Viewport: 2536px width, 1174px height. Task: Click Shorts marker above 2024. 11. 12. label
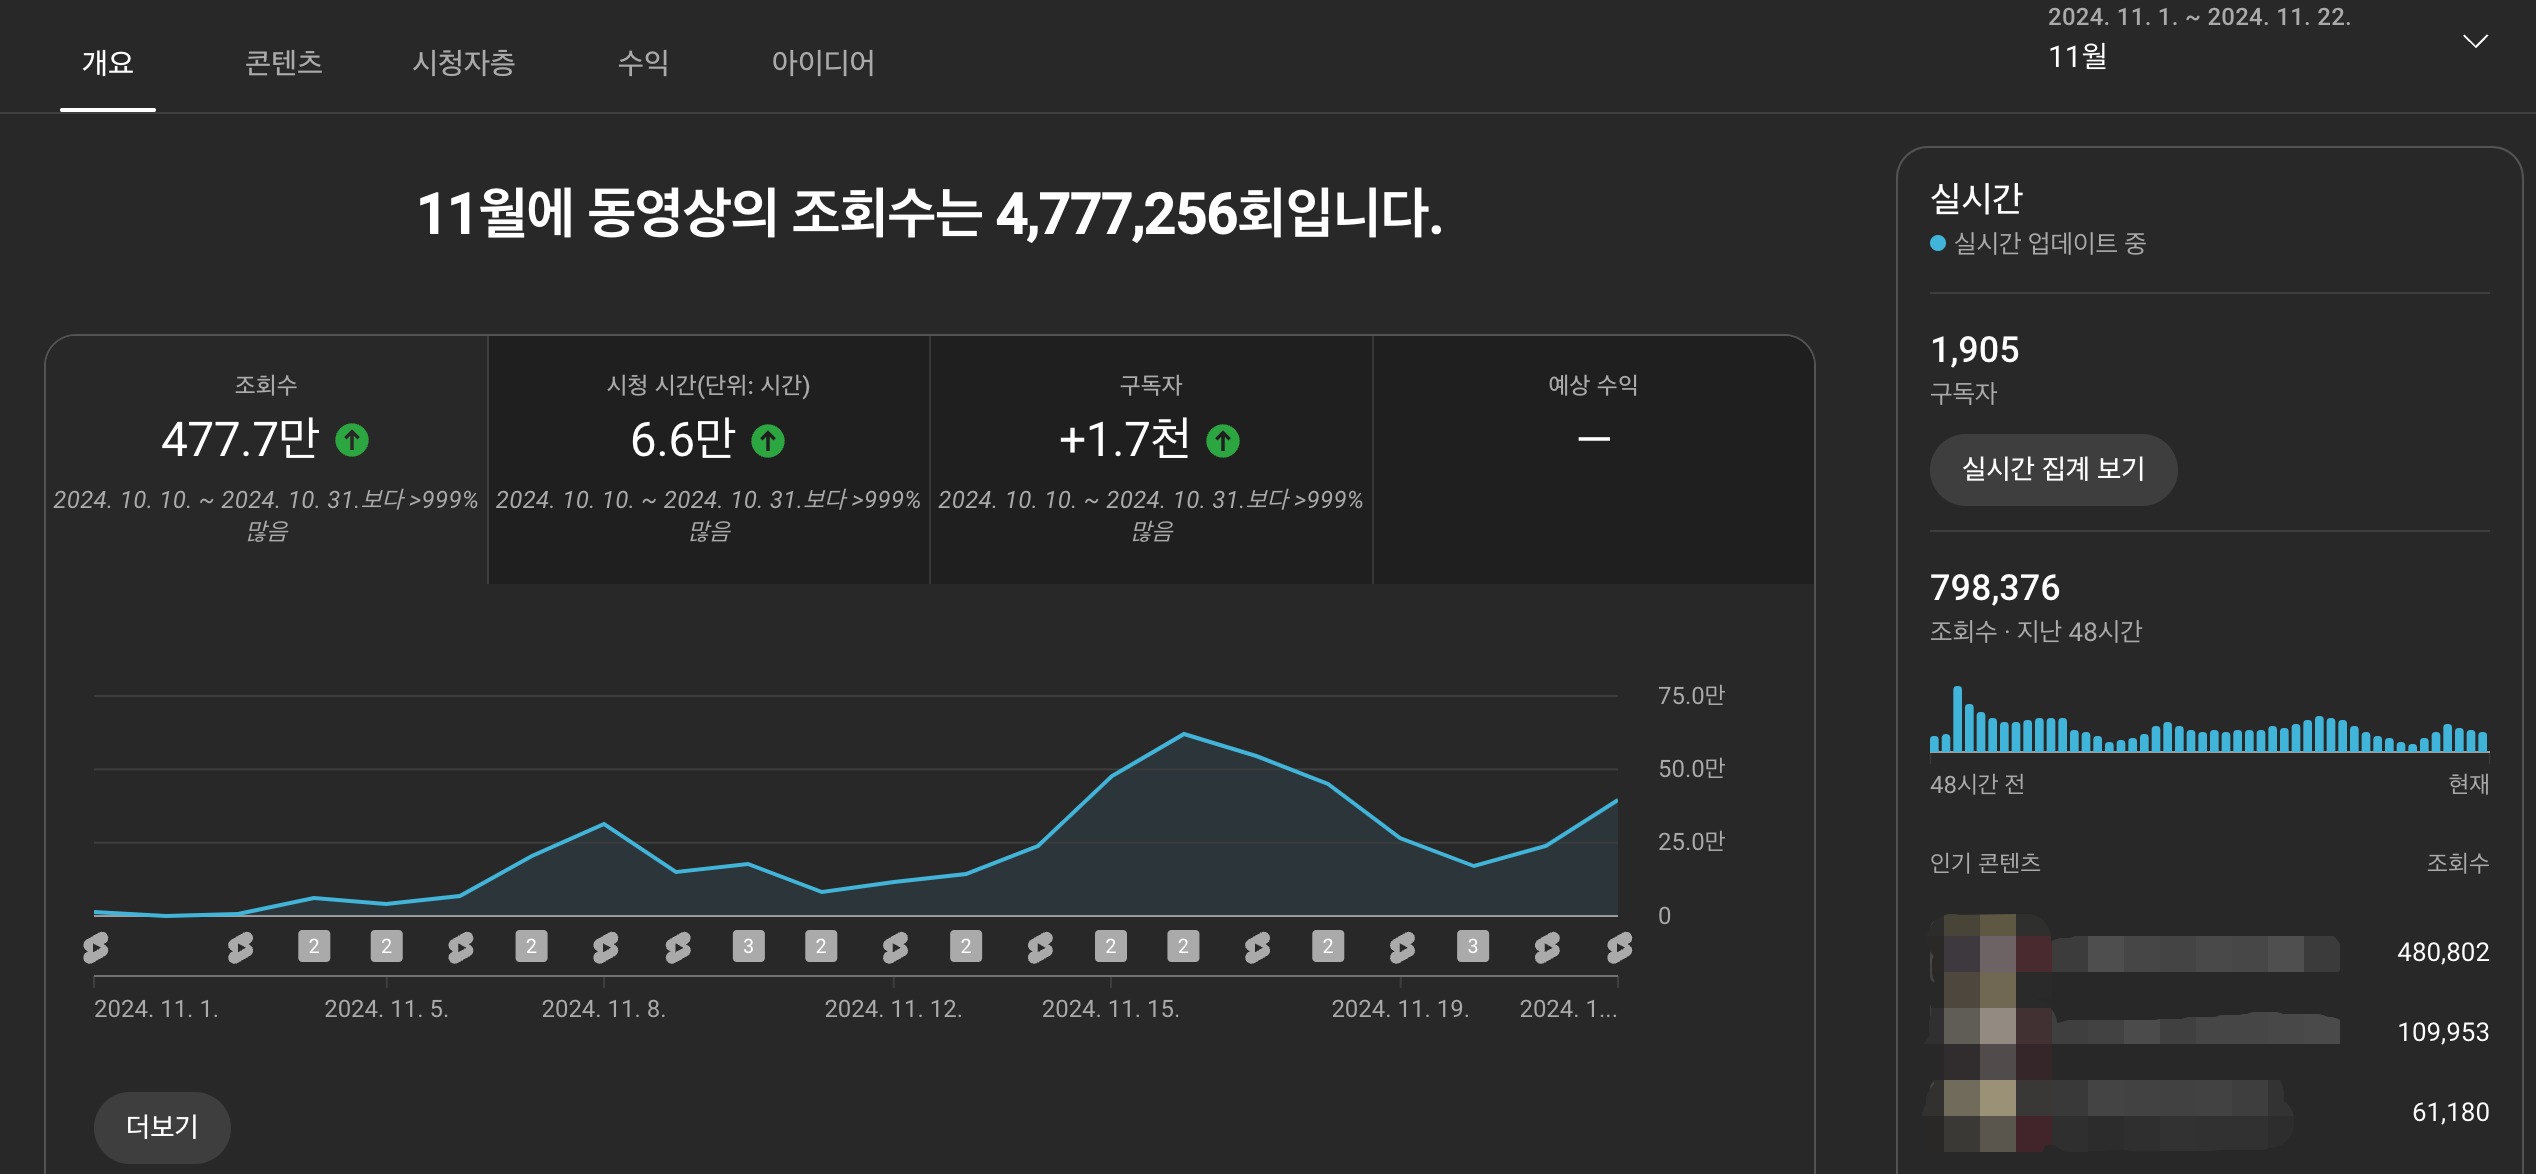tap(895, 947)
